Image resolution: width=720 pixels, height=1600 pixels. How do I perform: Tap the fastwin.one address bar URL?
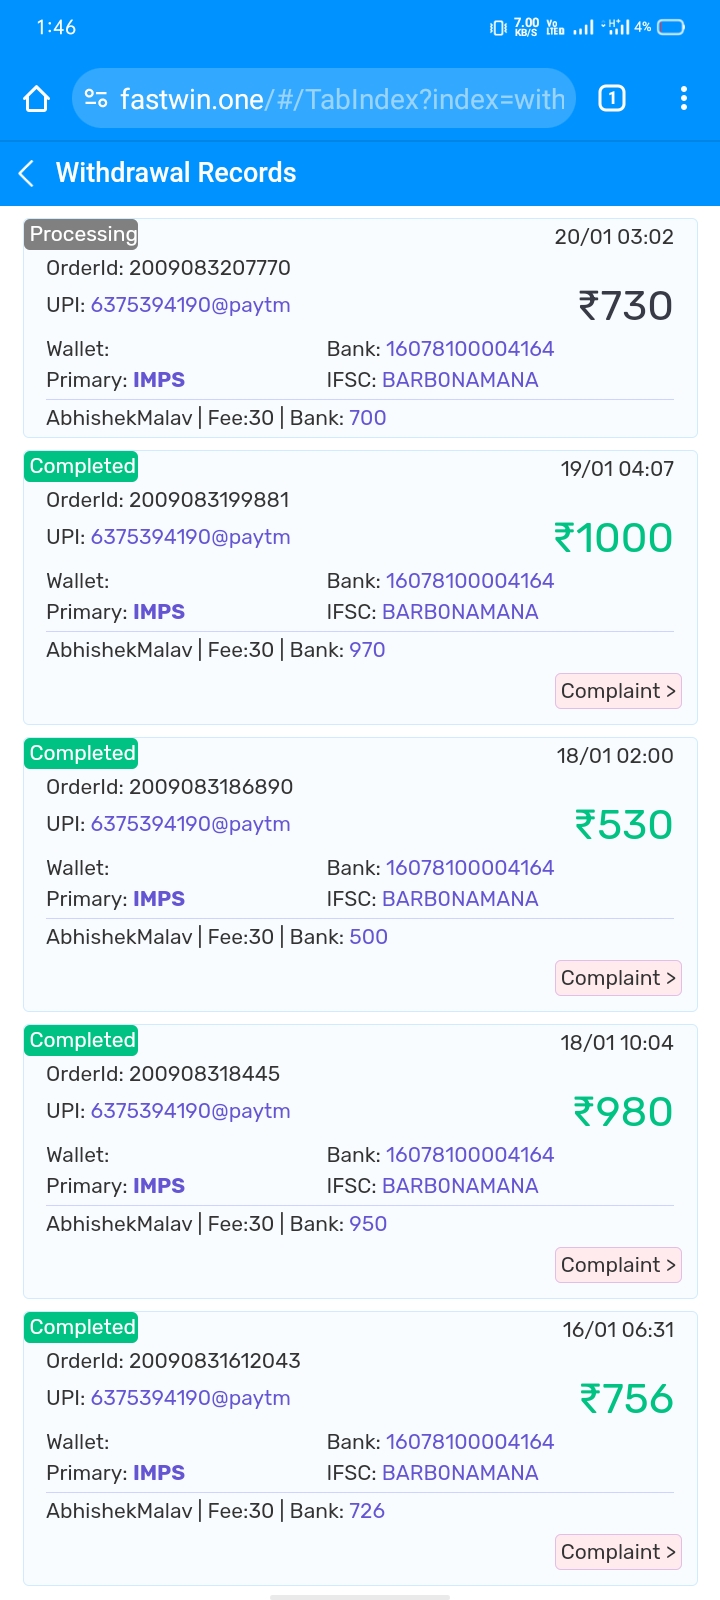click(342, 99)
